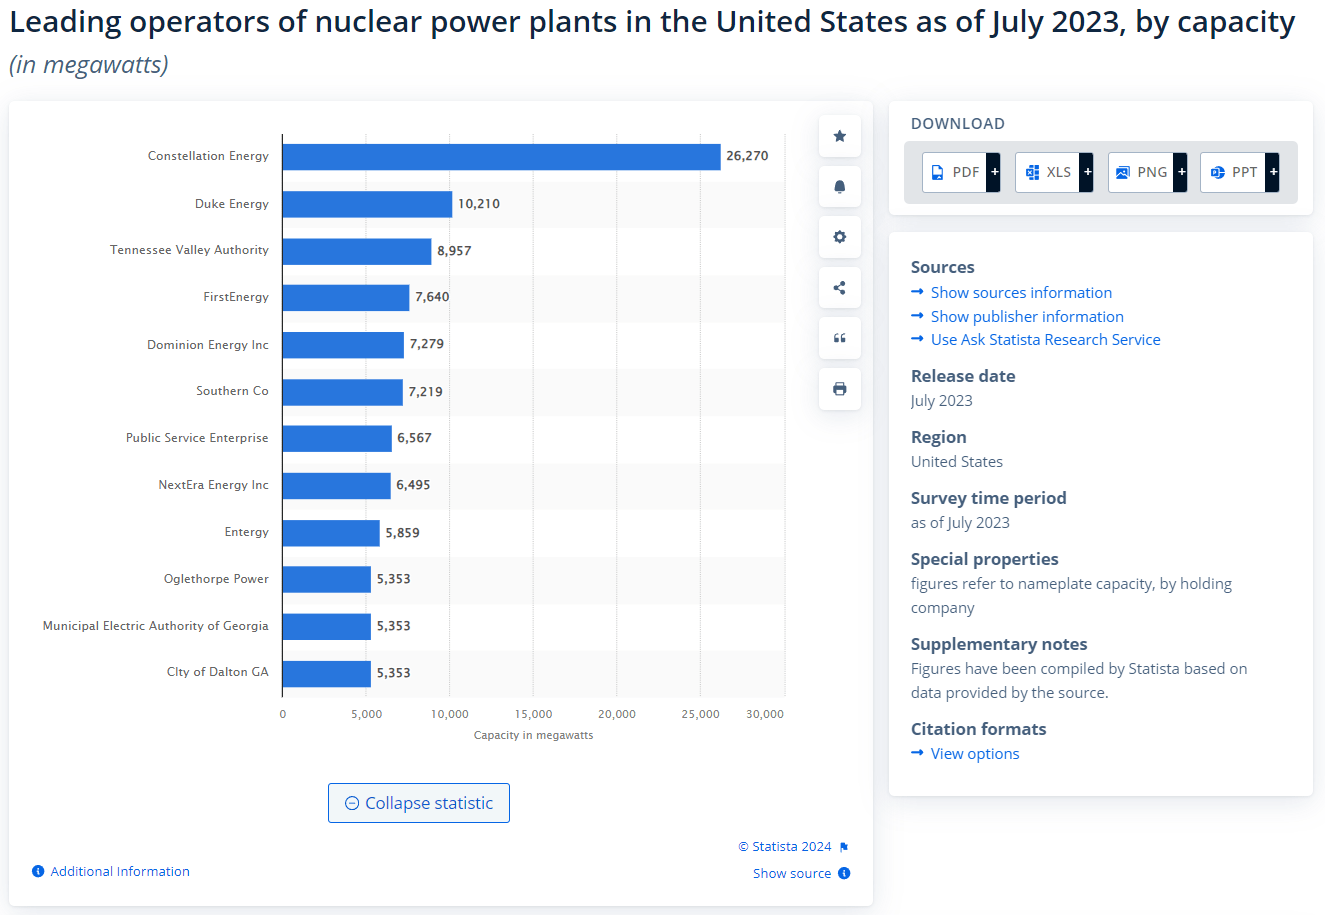Open Show publisher information link

click(x=1026, y=316)
